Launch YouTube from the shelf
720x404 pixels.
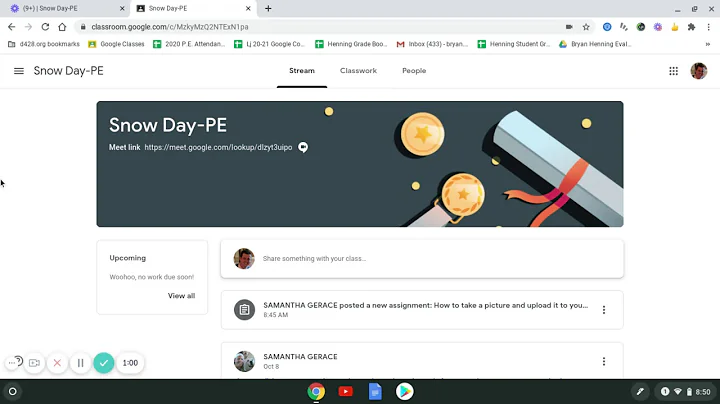click(345, 392)
